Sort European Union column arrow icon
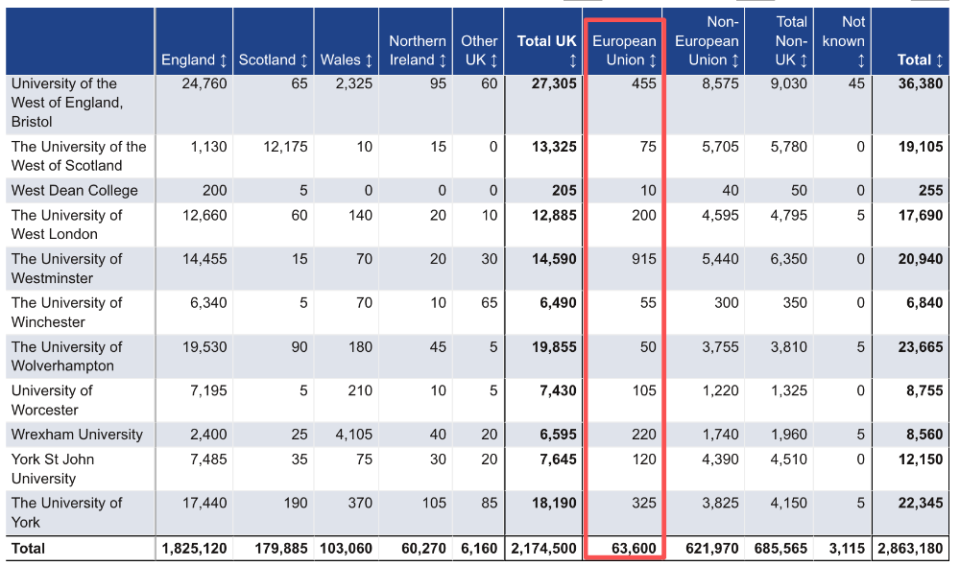The image size is (960, 566). pyautogui.click(x=653, y=60)
